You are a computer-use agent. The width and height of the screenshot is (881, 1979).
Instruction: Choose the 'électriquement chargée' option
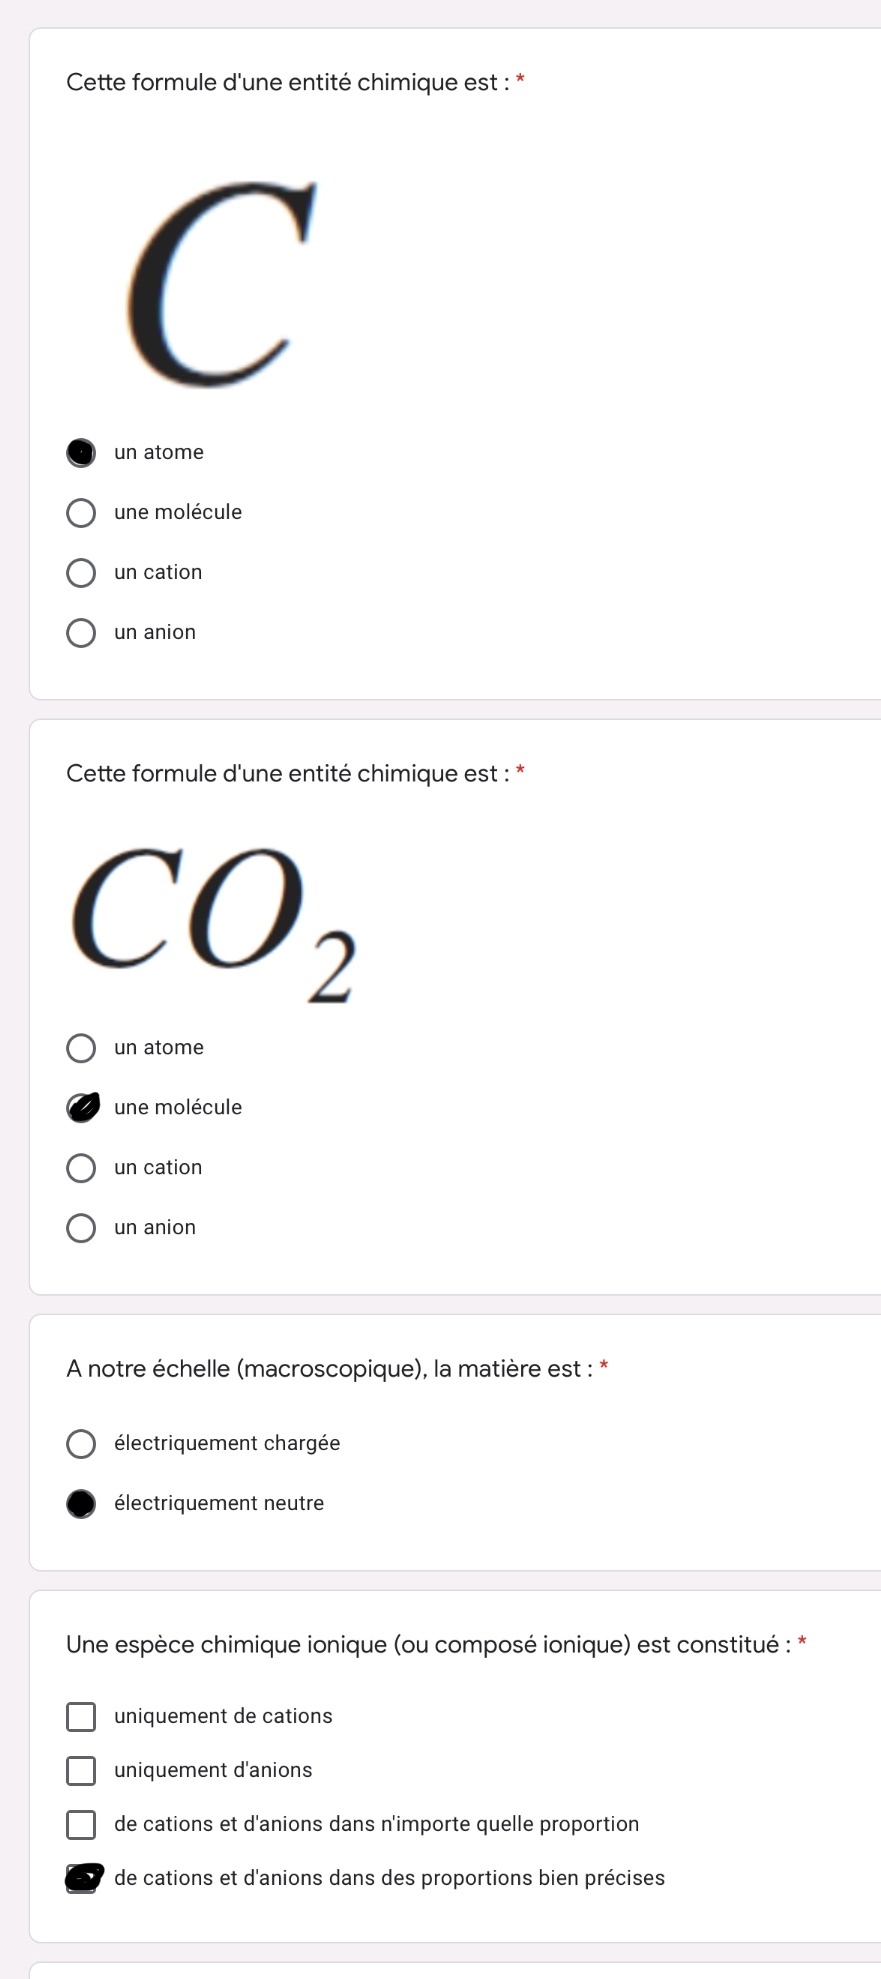tap(81, 1444)
